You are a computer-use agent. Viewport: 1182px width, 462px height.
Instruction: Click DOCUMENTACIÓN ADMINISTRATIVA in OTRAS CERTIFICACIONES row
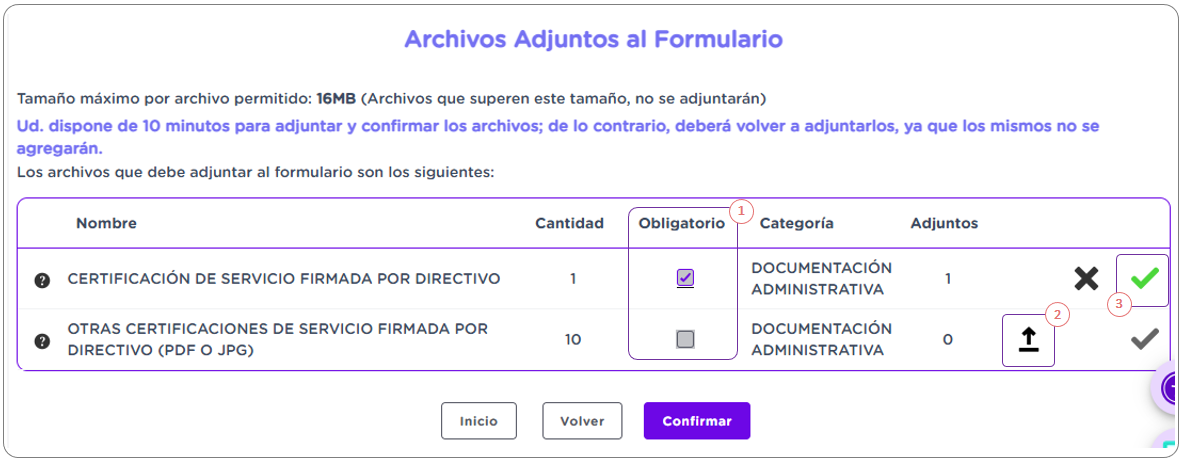click(x=822, y=340)
